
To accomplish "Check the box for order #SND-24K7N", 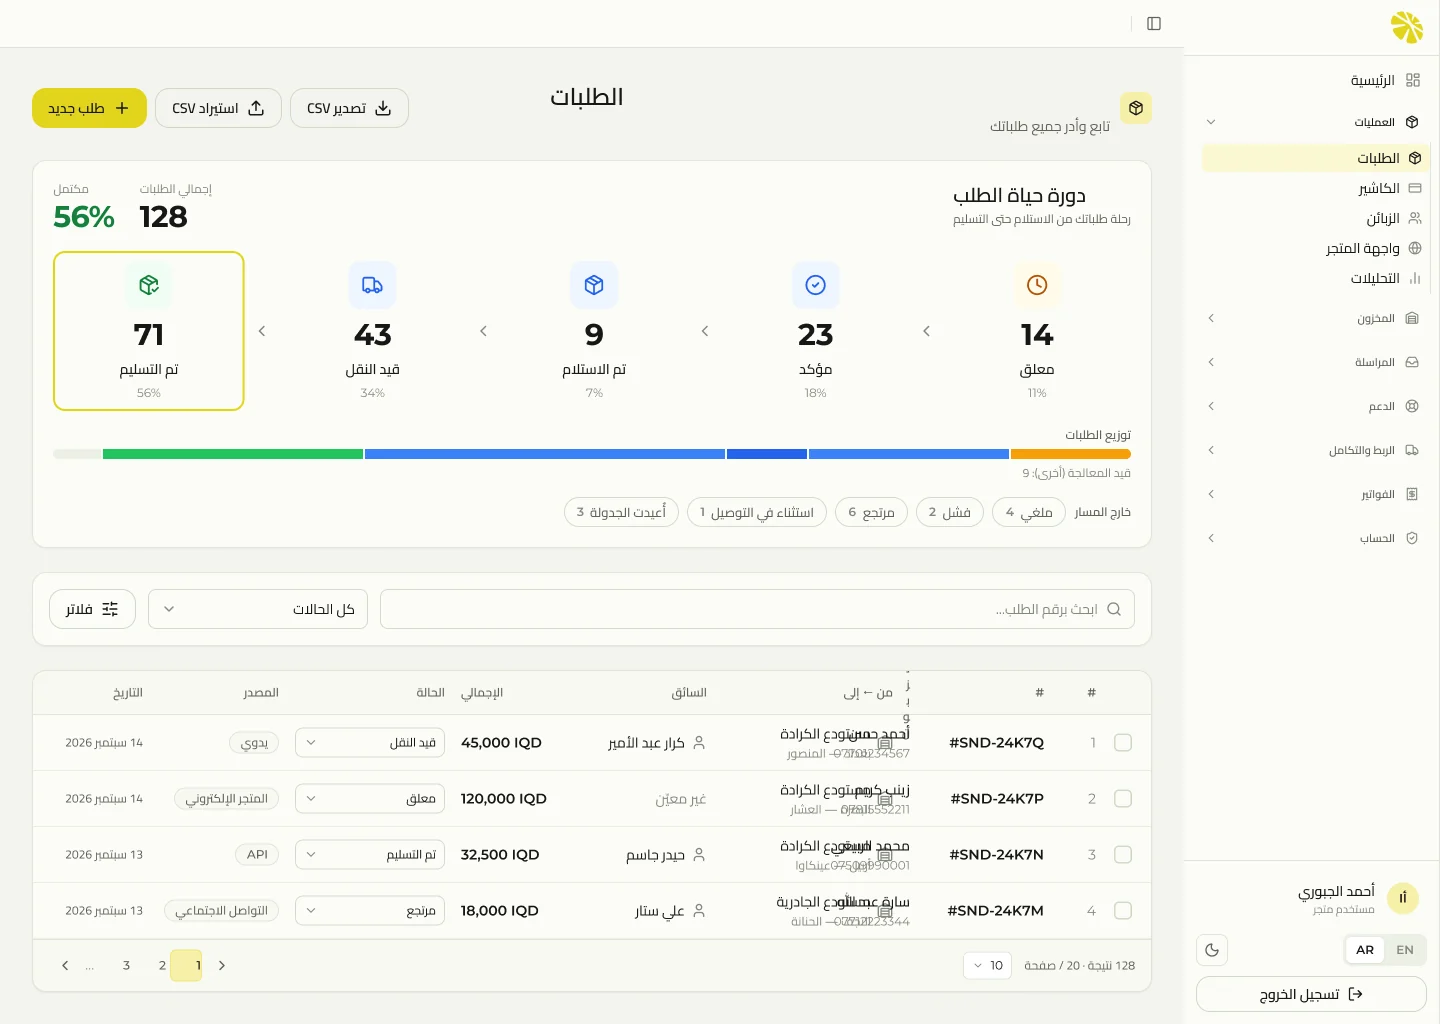I will pos(1123,855).
